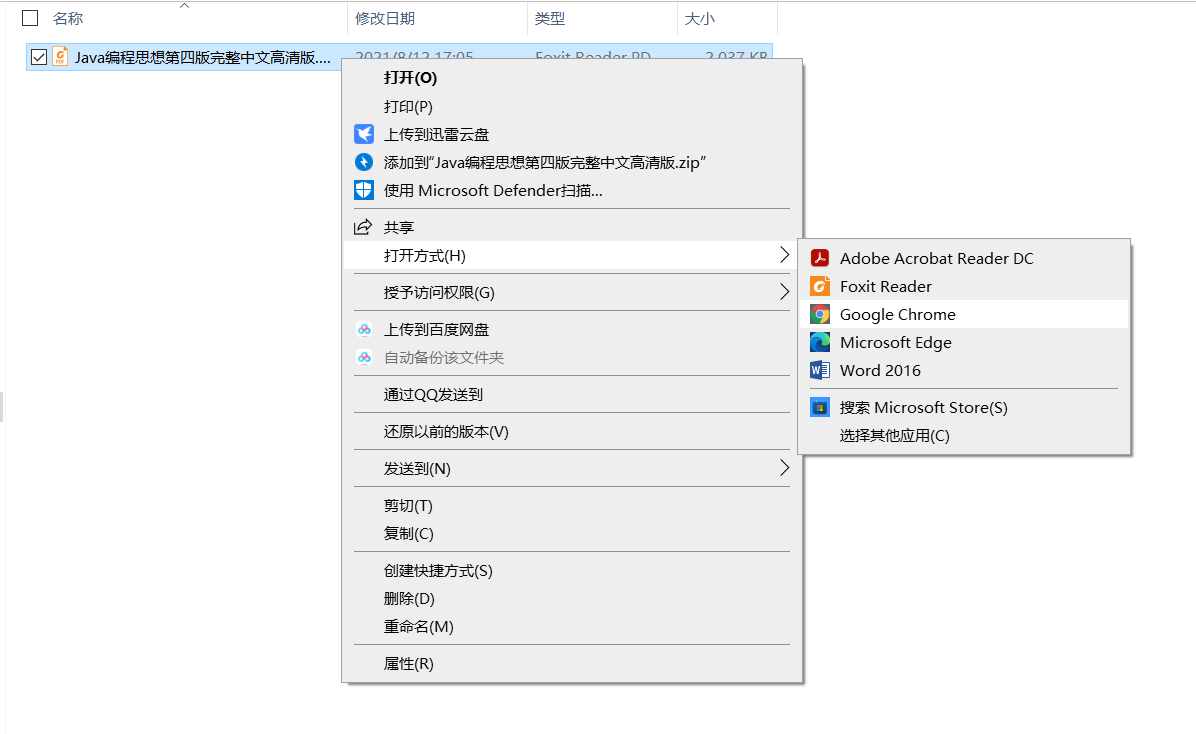Screen dimensions: 1196x734
Task: Expand the 授予访问权限 submenu arrow
Action: [784, 291]
